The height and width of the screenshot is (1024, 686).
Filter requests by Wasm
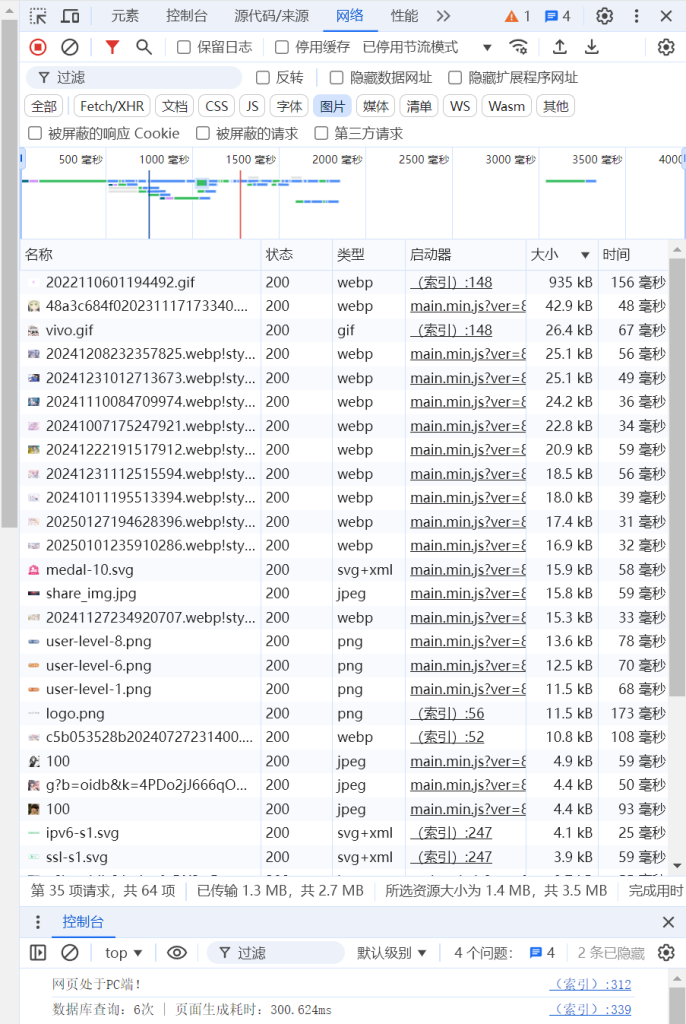tap(506, 106)
